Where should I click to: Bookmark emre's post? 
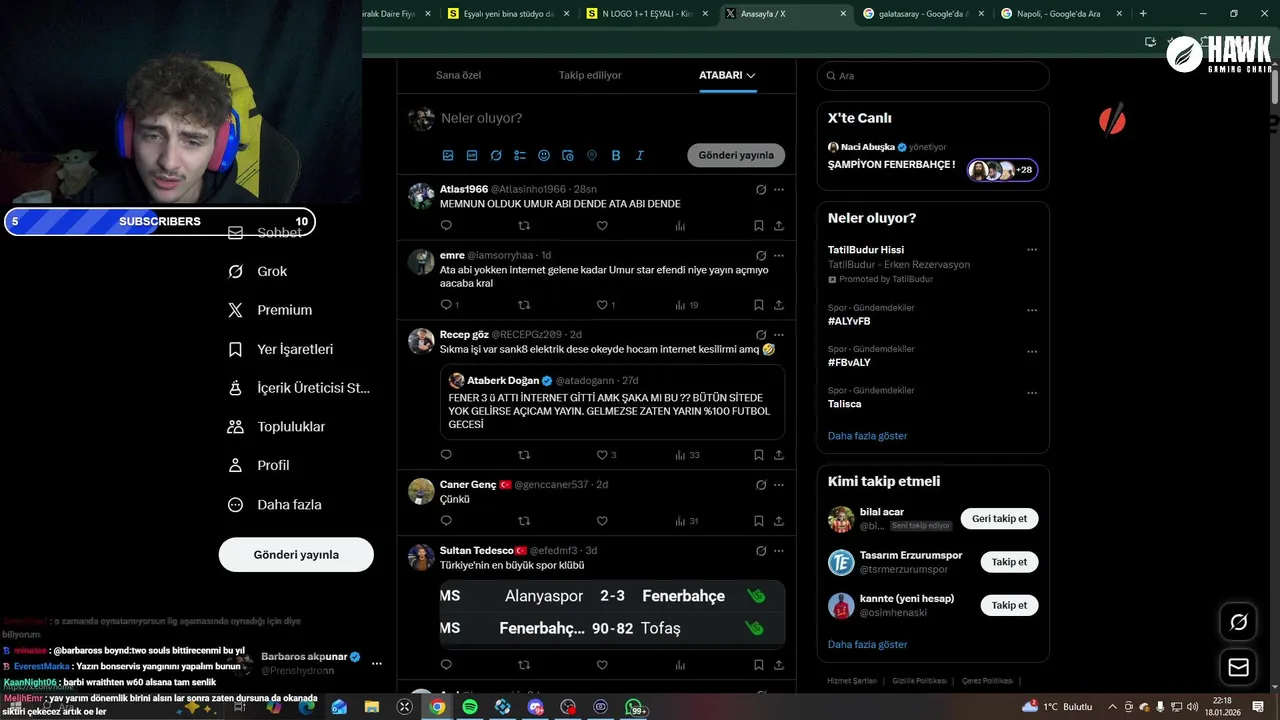[759, 305]
